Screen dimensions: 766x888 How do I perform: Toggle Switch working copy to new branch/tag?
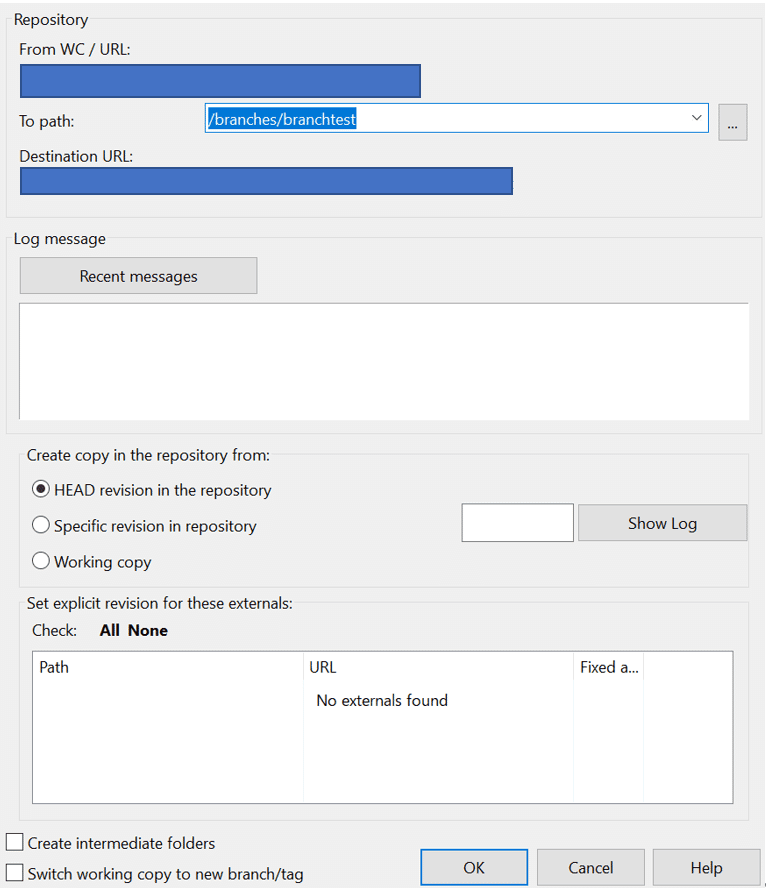pos(15,873)
